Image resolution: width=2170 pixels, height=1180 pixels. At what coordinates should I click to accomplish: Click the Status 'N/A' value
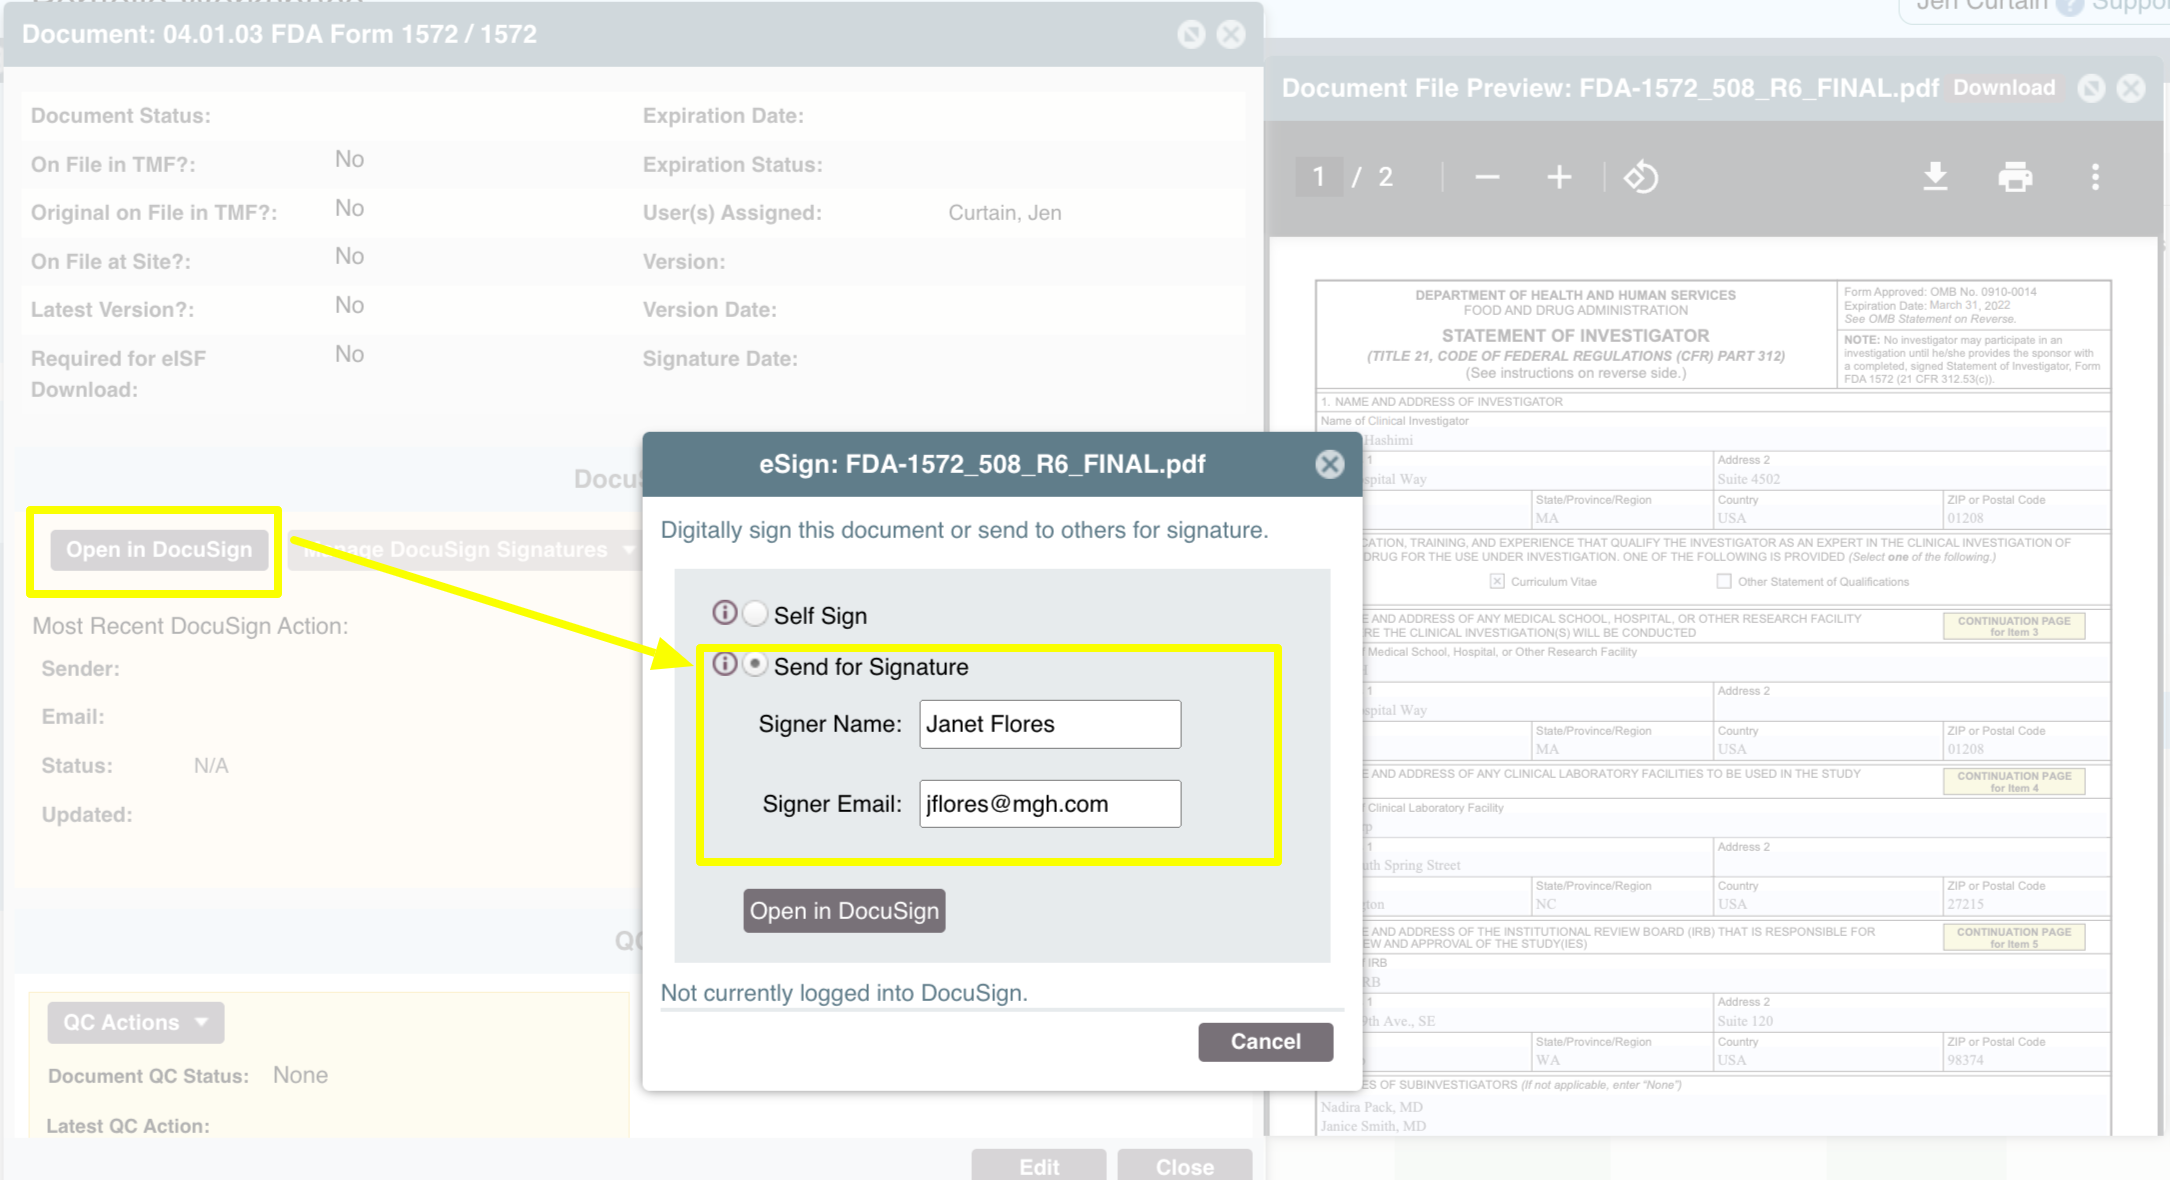pyautogui.click(x=211, y=766)
